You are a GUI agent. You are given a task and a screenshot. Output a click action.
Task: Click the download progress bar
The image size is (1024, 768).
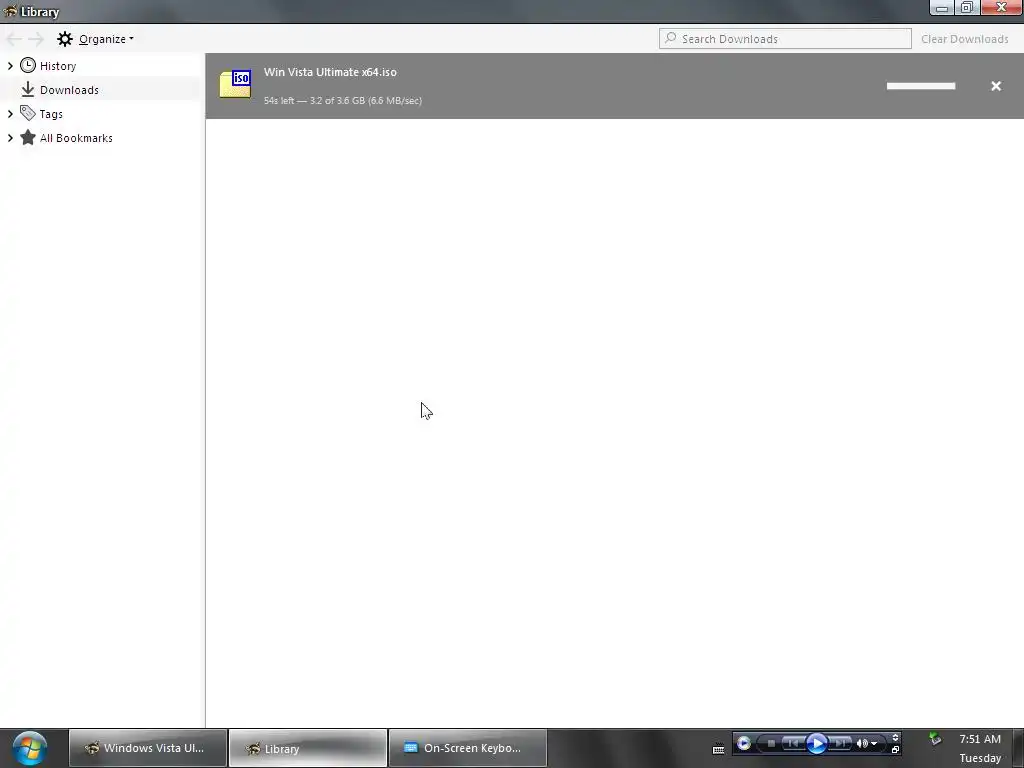[x=921, y=86]
